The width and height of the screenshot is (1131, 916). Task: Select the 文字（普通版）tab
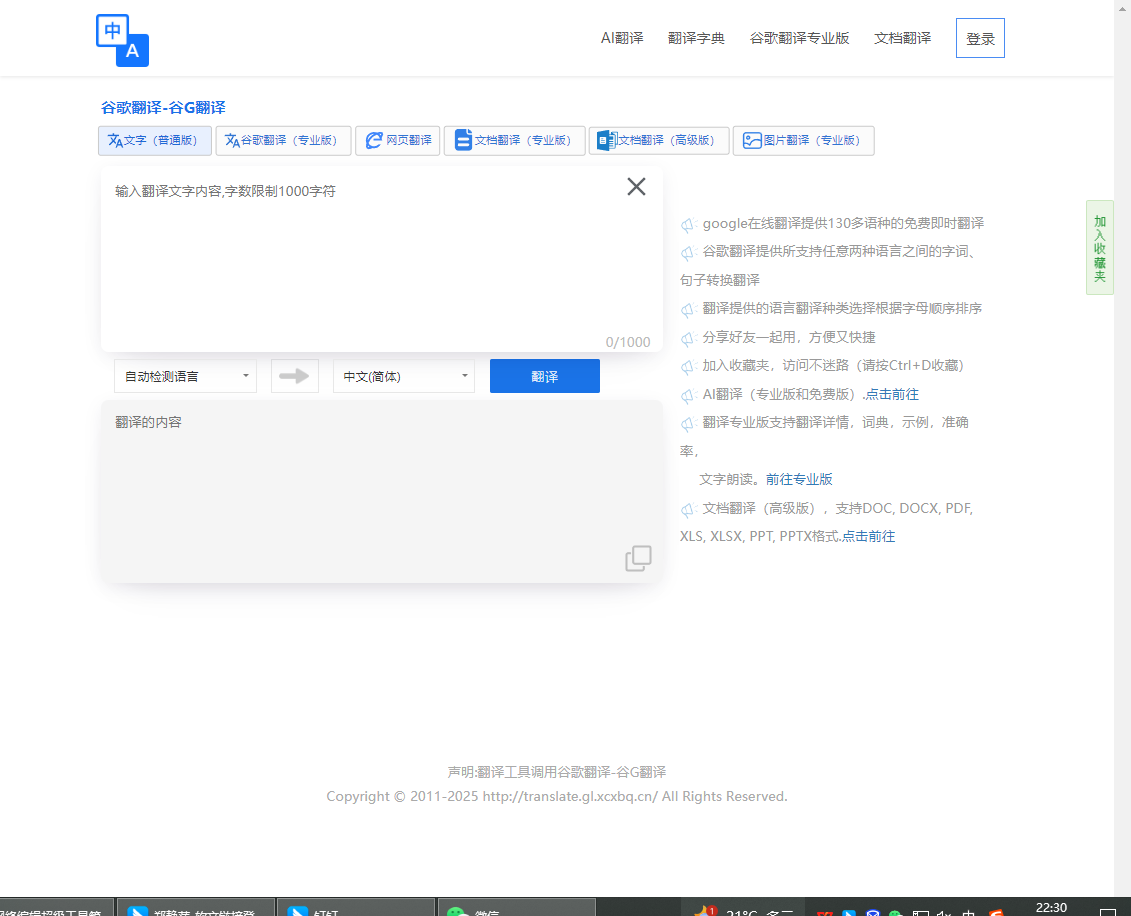(x=154, y=141)
